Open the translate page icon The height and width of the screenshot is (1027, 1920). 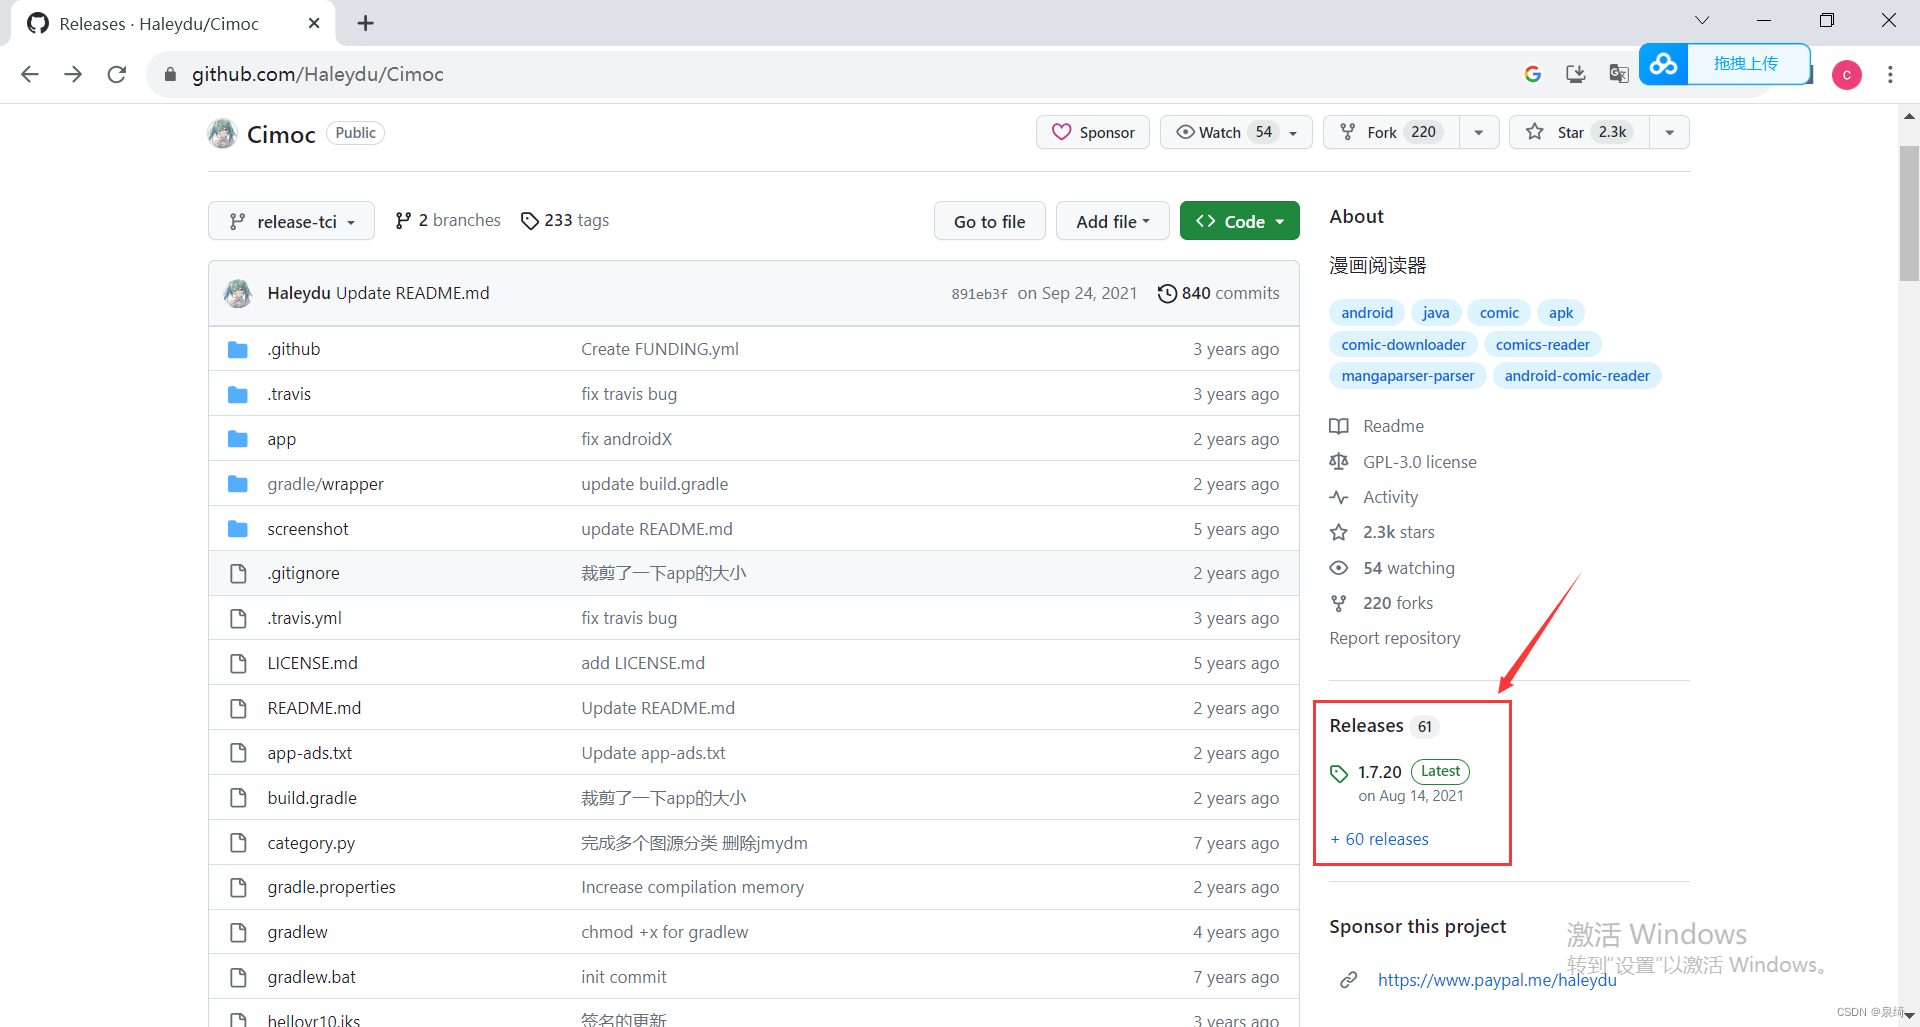[x=1618, y=74]
